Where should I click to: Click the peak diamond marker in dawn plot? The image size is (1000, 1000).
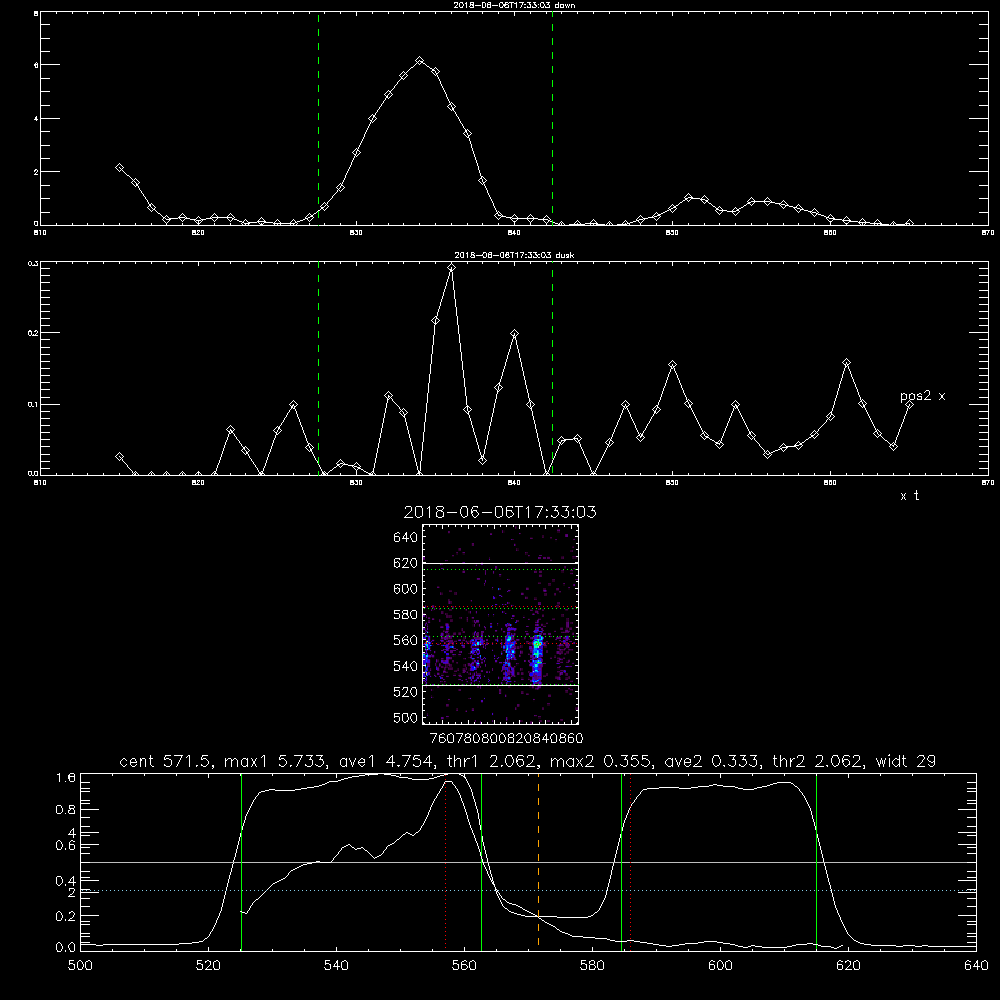420,61
